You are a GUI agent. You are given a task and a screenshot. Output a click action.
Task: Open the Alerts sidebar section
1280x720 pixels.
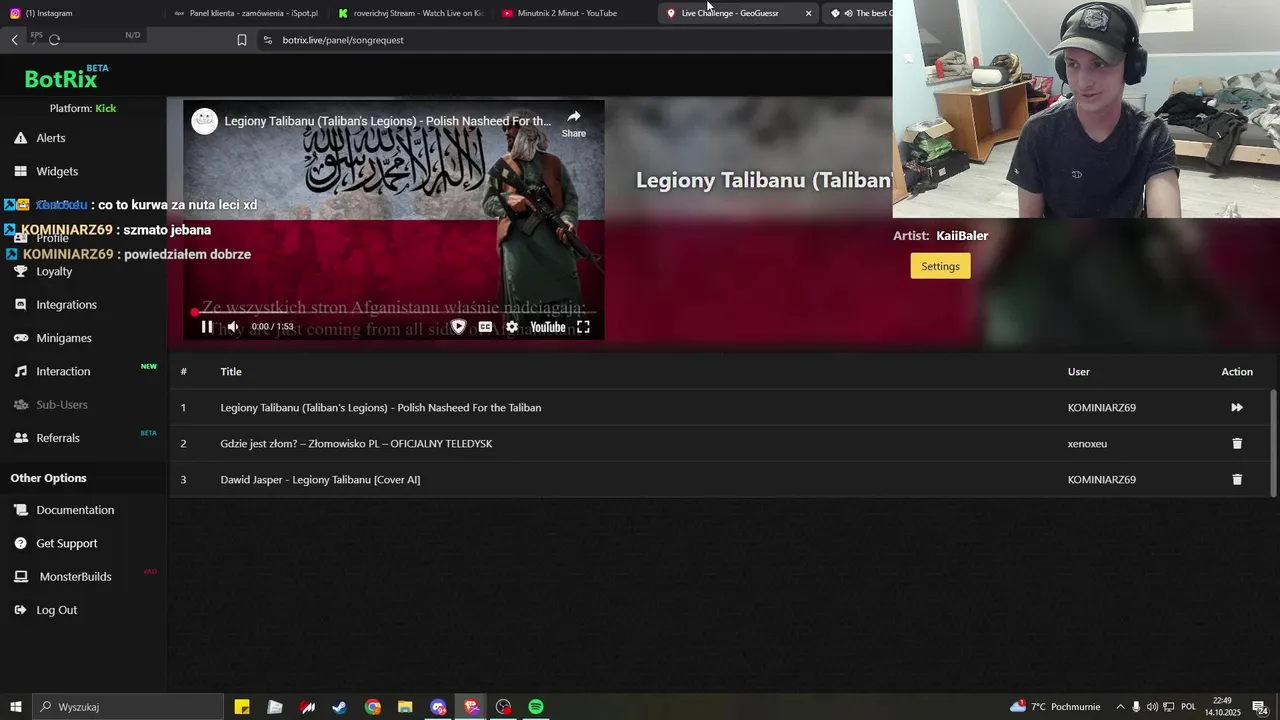click(50, 138)
